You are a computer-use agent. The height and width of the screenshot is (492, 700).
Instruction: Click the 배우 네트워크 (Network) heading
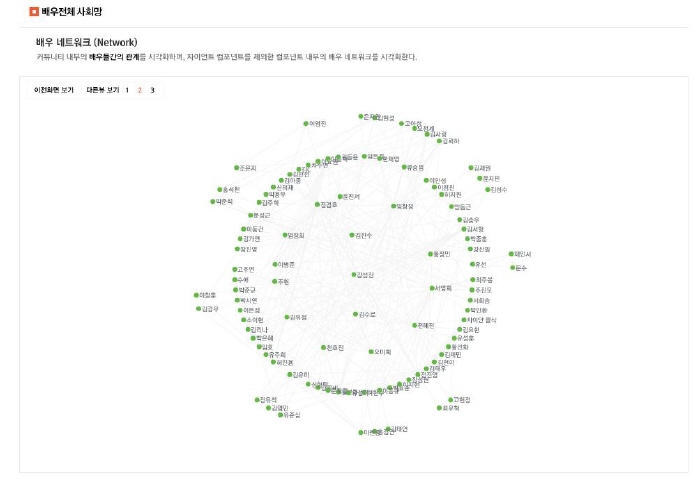(x=87, y=42)
